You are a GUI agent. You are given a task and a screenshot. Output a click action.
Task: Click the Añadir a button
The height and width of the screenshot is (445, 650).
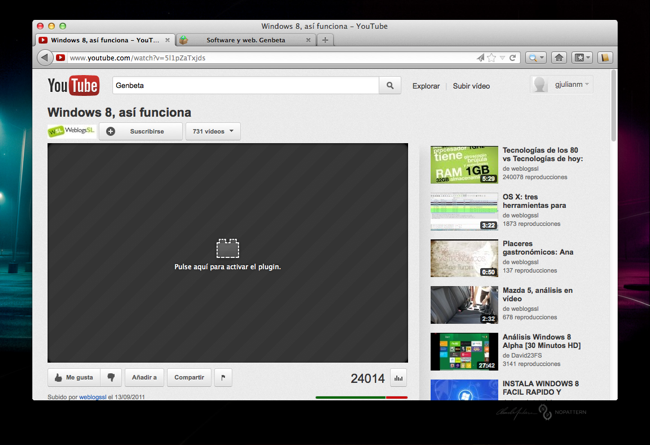(x=144, y=377)
